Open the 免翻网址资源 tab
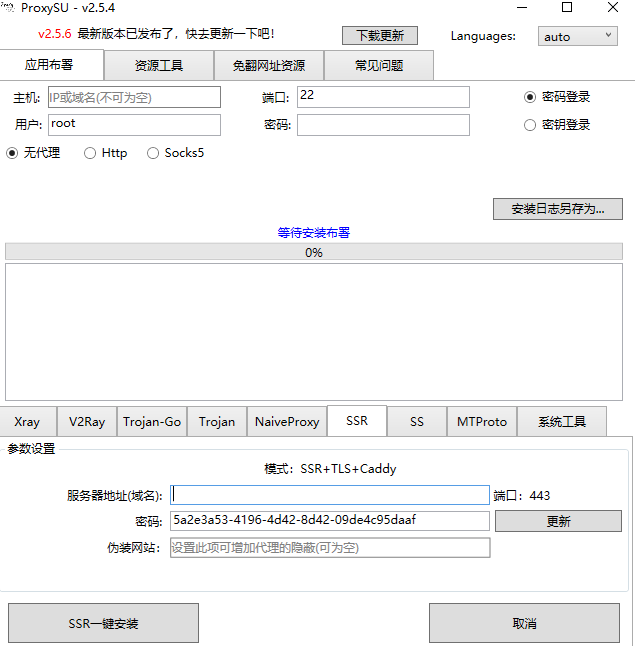This screenshot has width=635, height=646. (268, 66)
